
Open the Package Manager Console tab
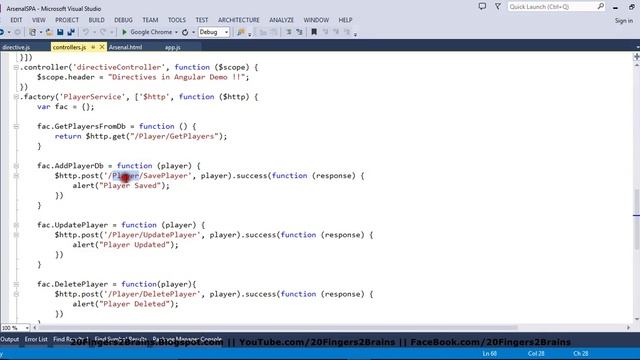pos(187,339)
